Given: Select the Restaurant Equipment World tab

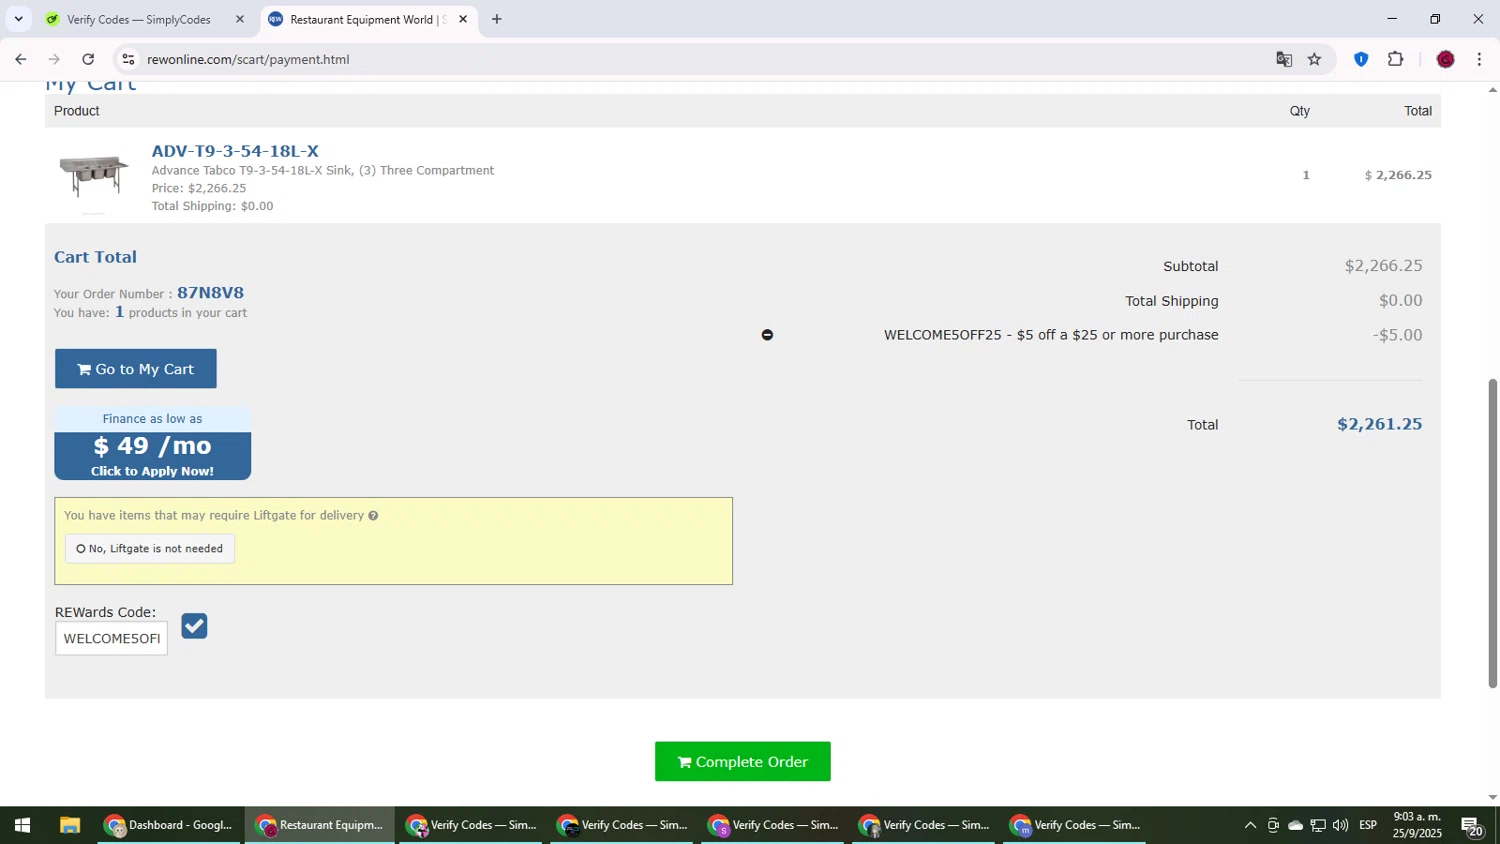Looking at the screenshot, I should (366, 19).
